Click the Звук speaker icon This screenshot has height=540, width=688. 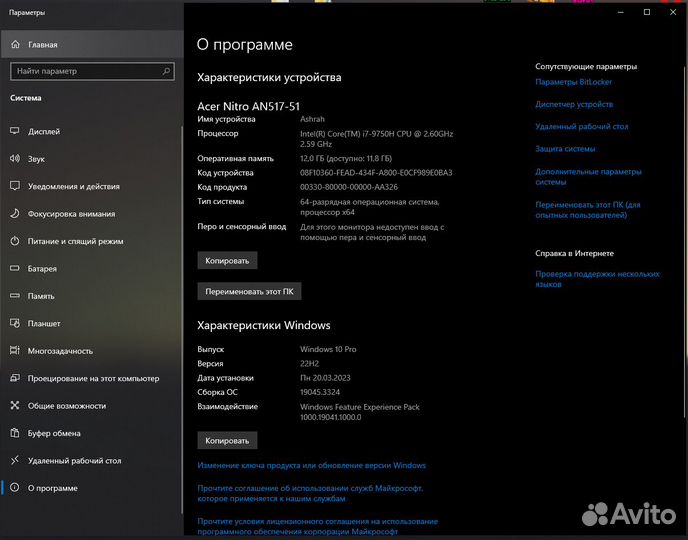15,158
